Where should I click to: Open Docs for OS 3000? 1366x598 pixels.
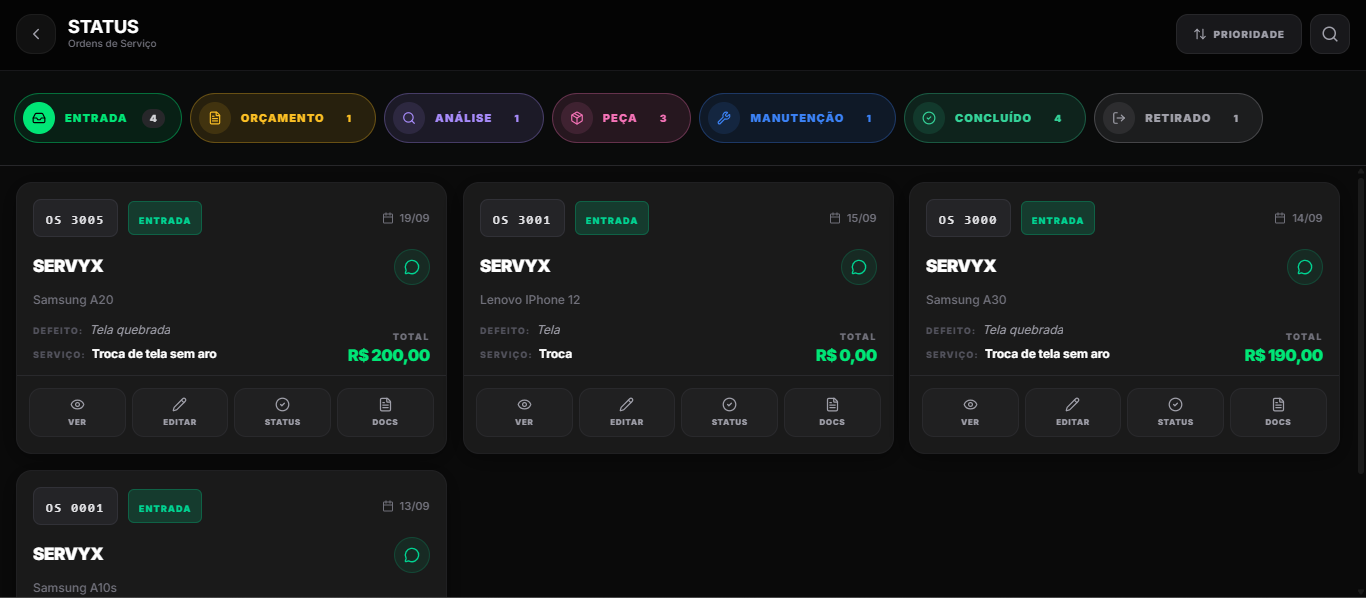point(1278,412)
